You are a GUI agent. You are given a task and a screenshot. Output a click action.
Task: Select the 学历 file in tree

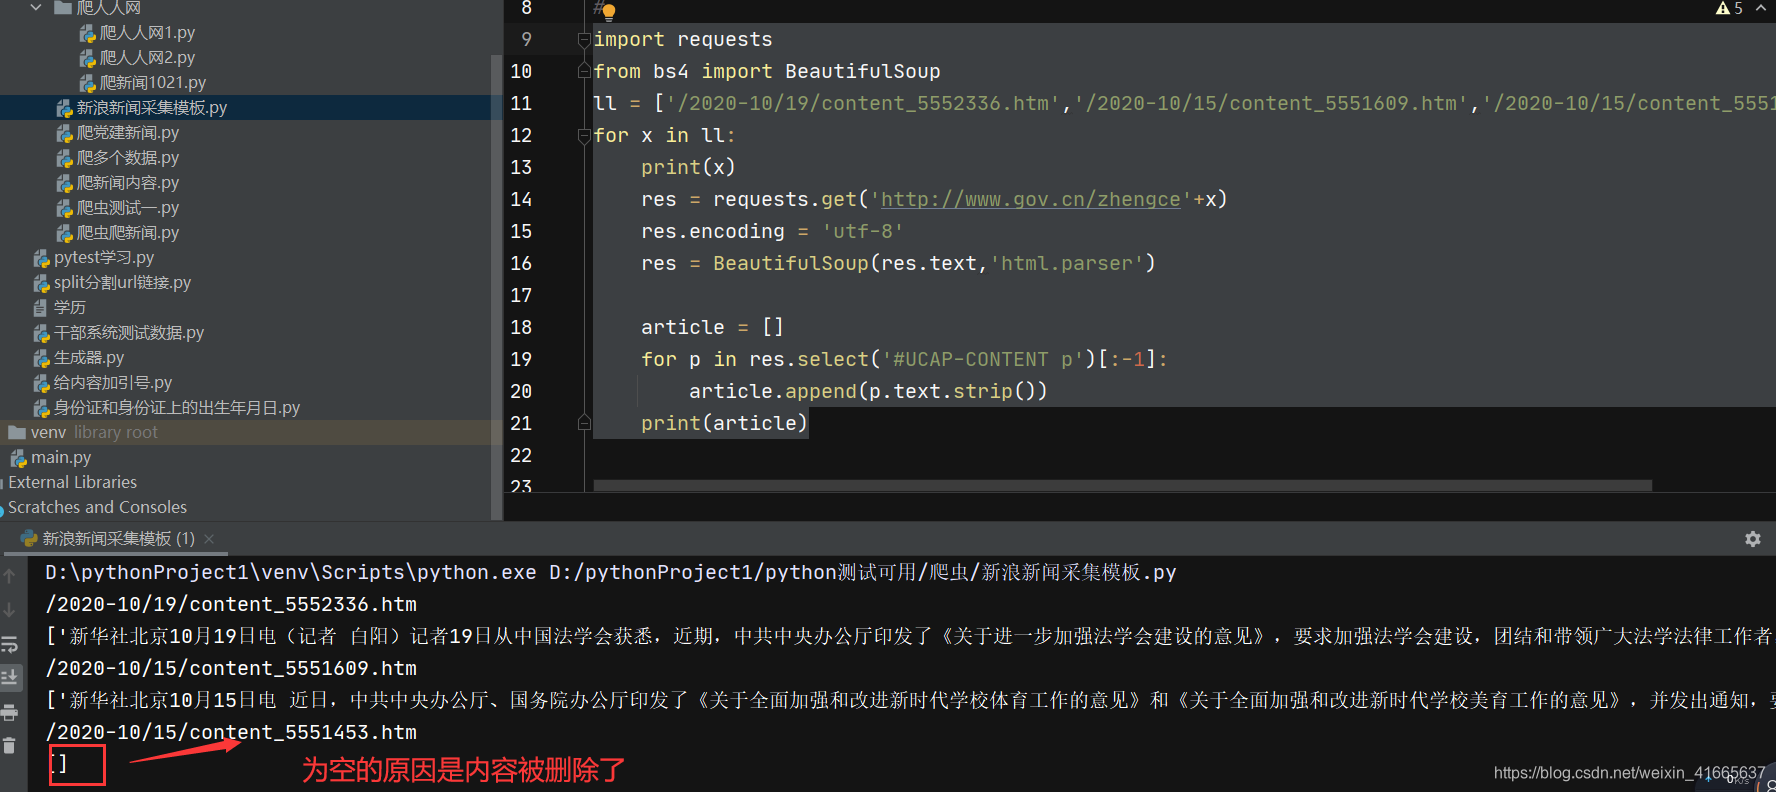point(70,308)
